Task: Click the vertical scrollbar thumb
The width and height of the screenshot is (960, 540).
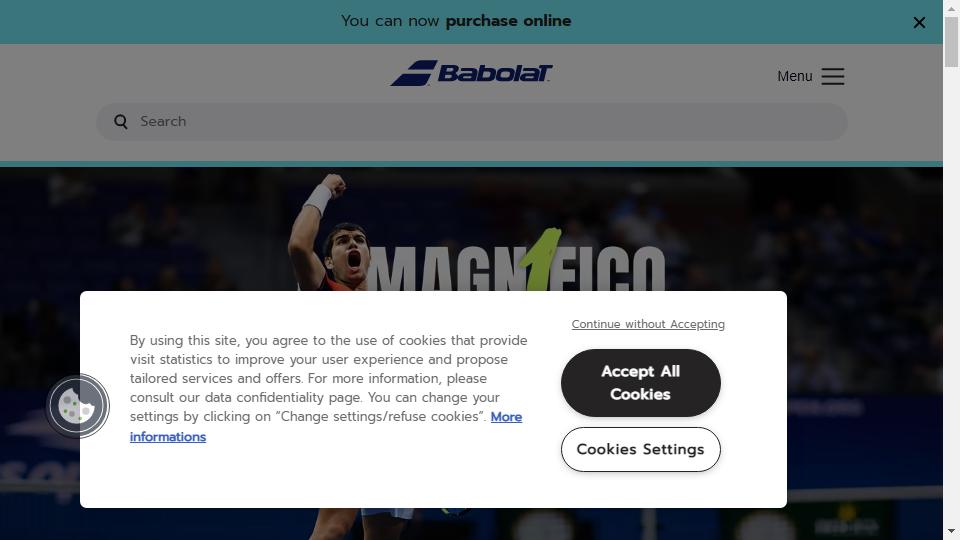Action: (x=951, y=42)
